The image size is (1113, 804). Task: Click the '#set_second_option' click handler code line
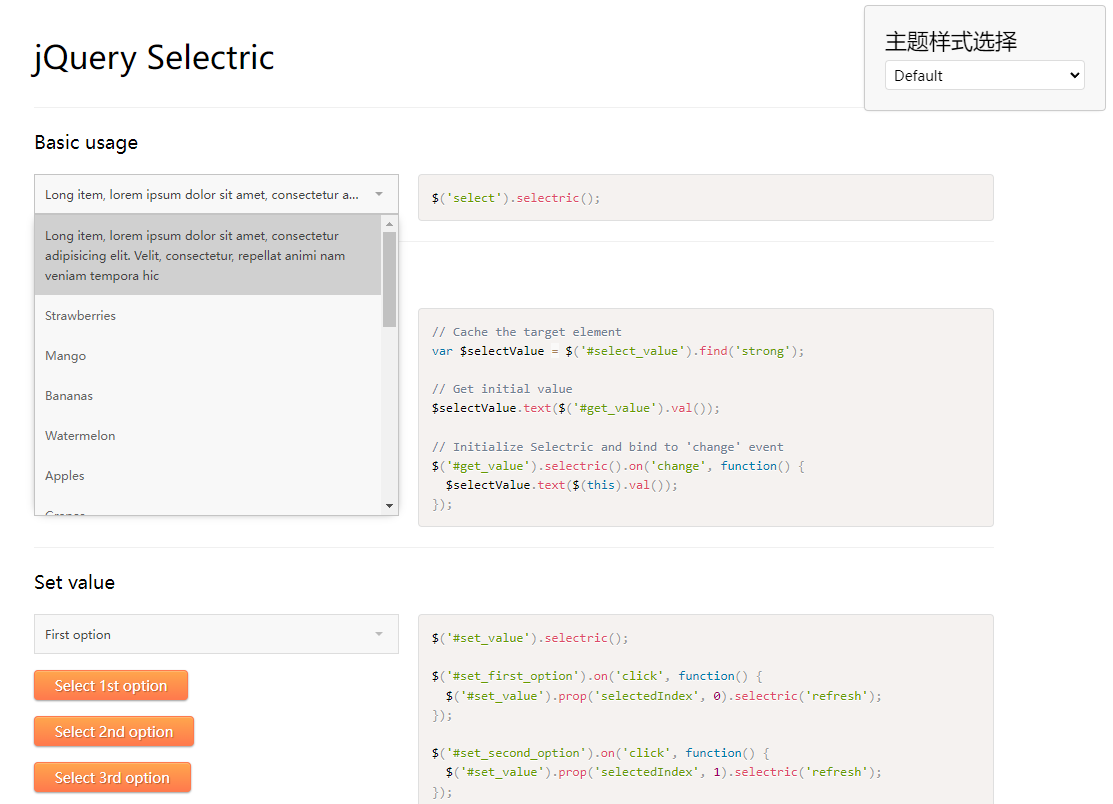pyautogui.click(x=601, y=753)
